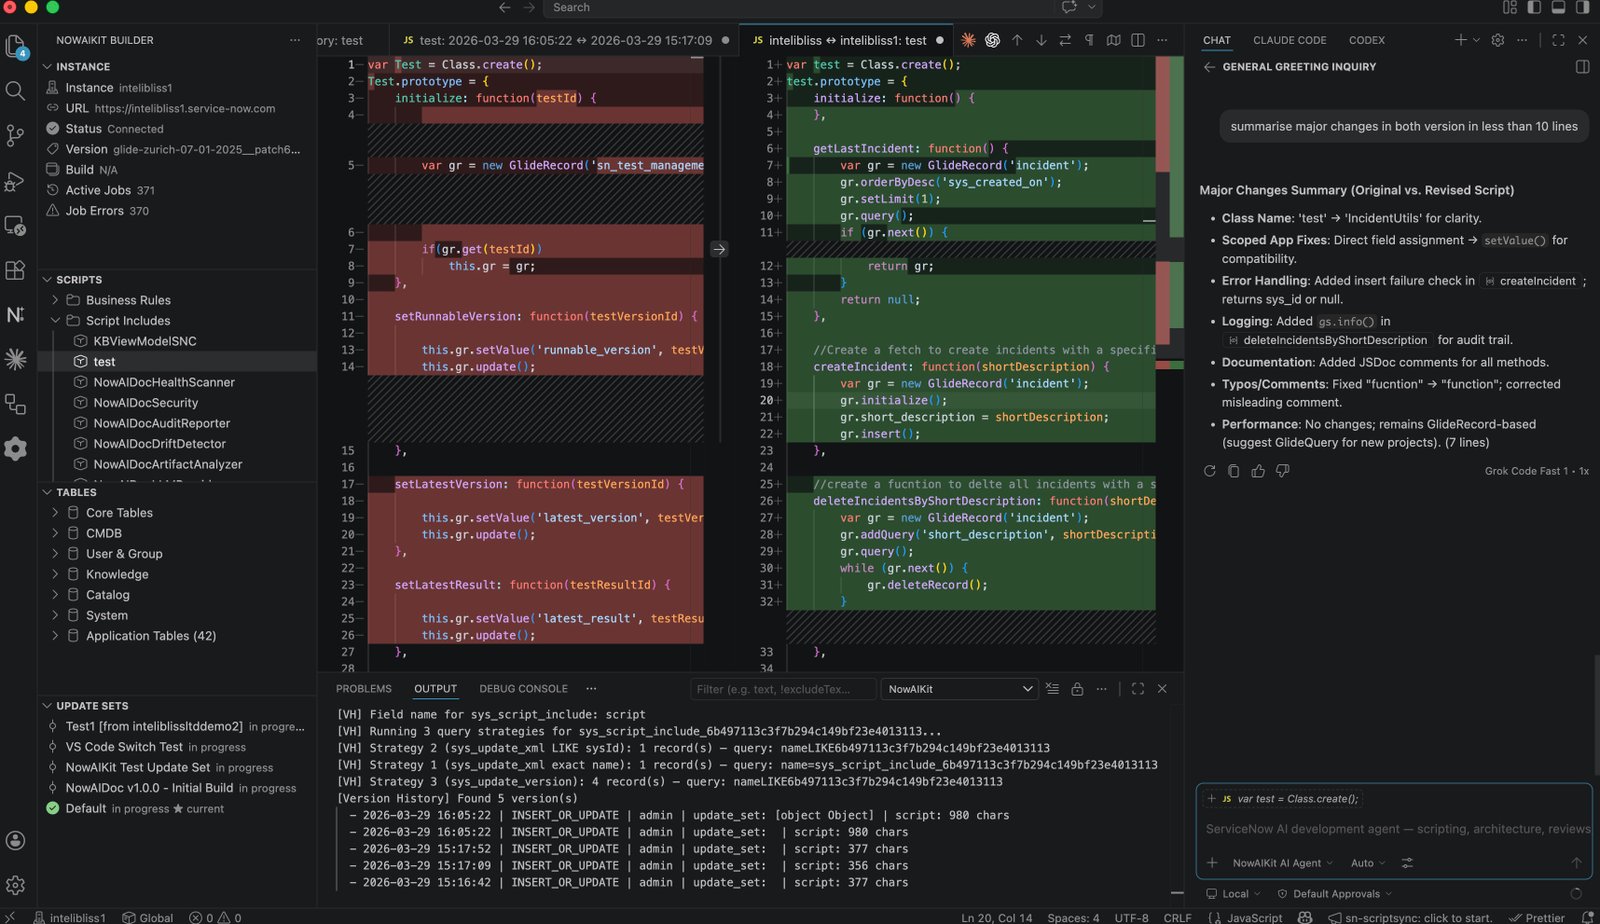Open the Extensions view
Image resolution: width=1600 pixels, height=924 pixels.
click(x=15, y=270)
